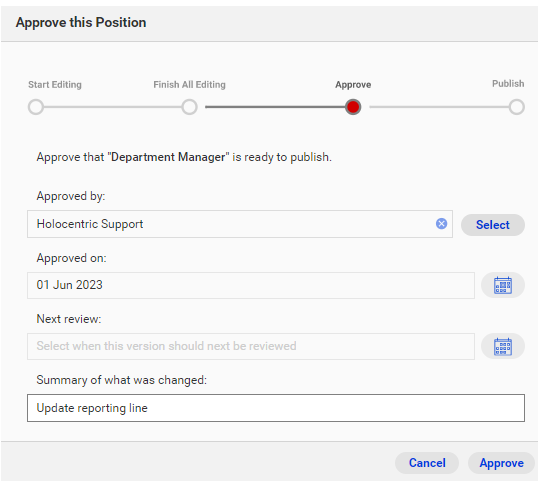542x486 pixels.
Task: Click the Approved on date field
Action: (251, 285)
